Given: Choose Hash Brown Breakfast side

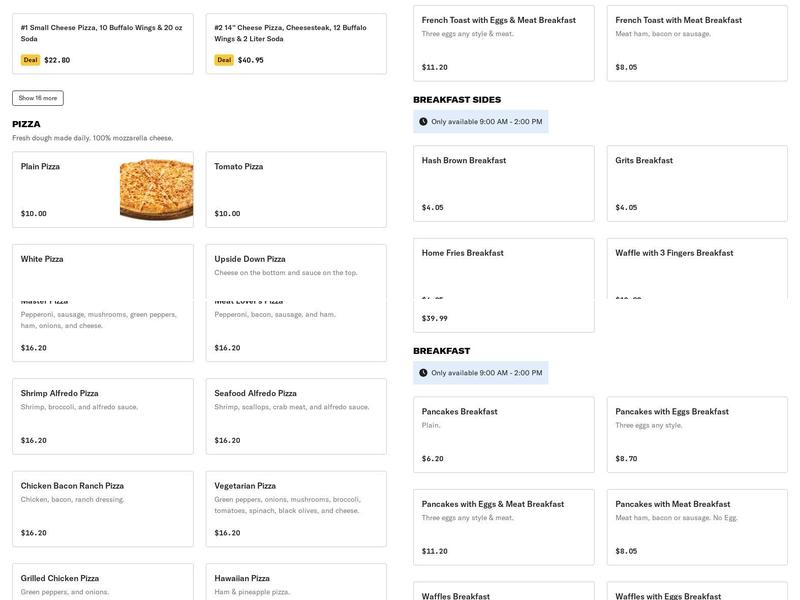Looking at the screenshot, I should [504, 184].
